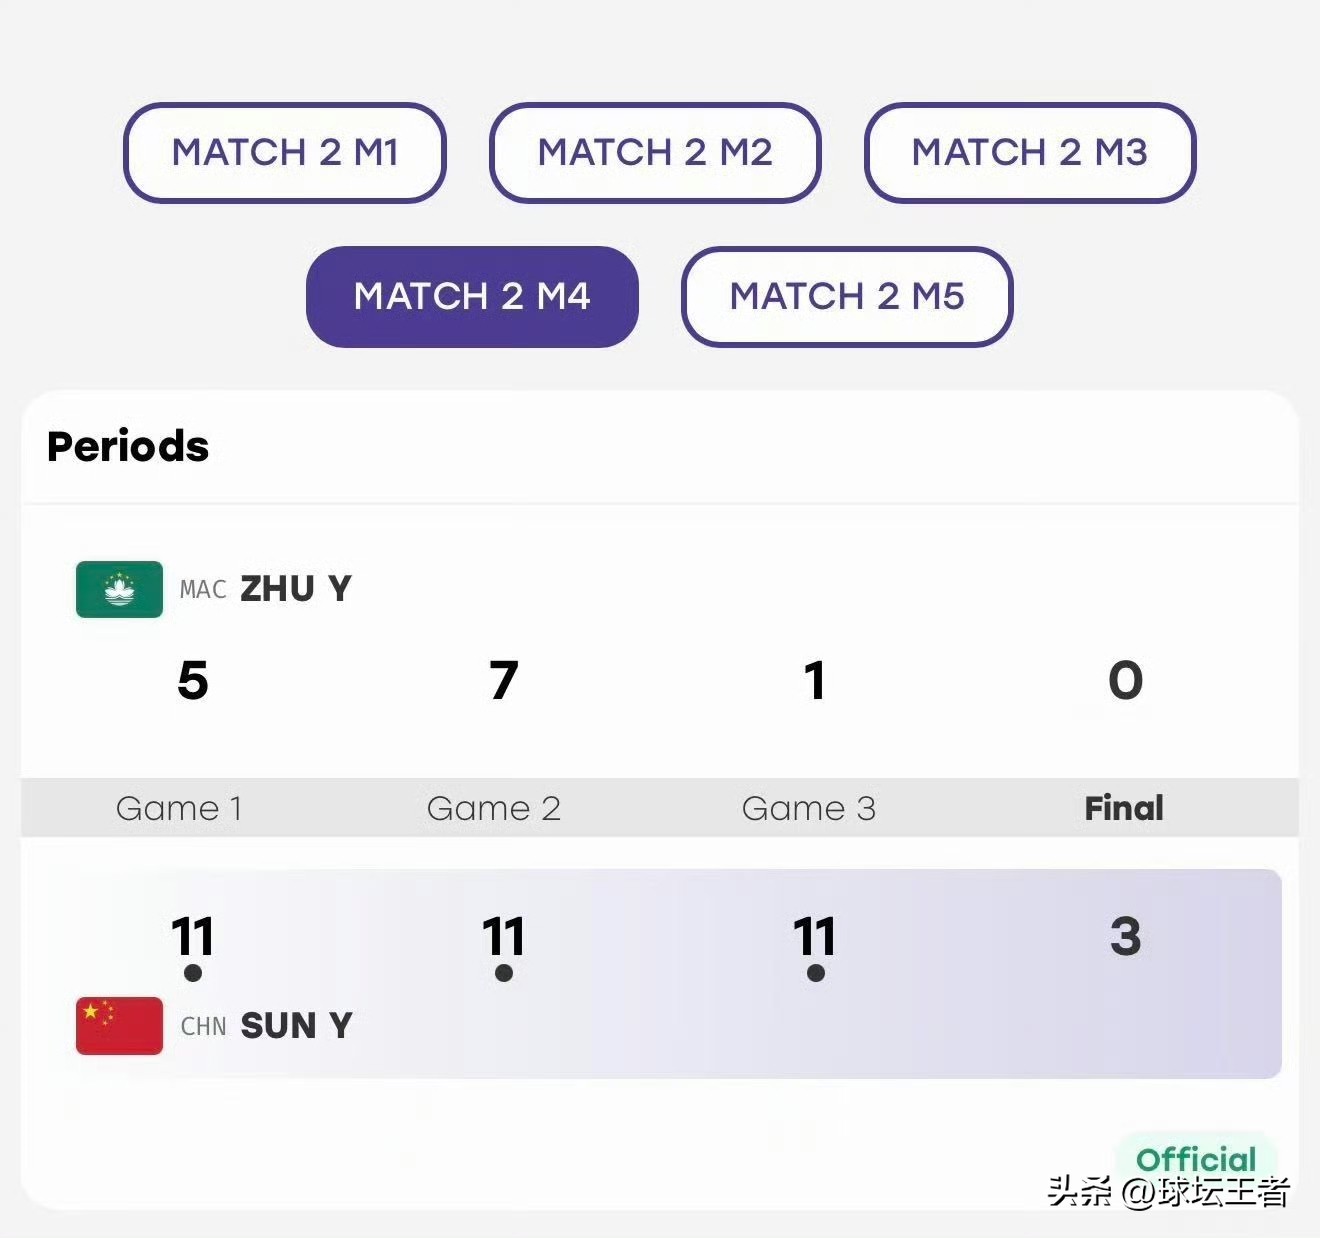Select the Game 3 column header
1320x1238 pixels.
point(808,808)
